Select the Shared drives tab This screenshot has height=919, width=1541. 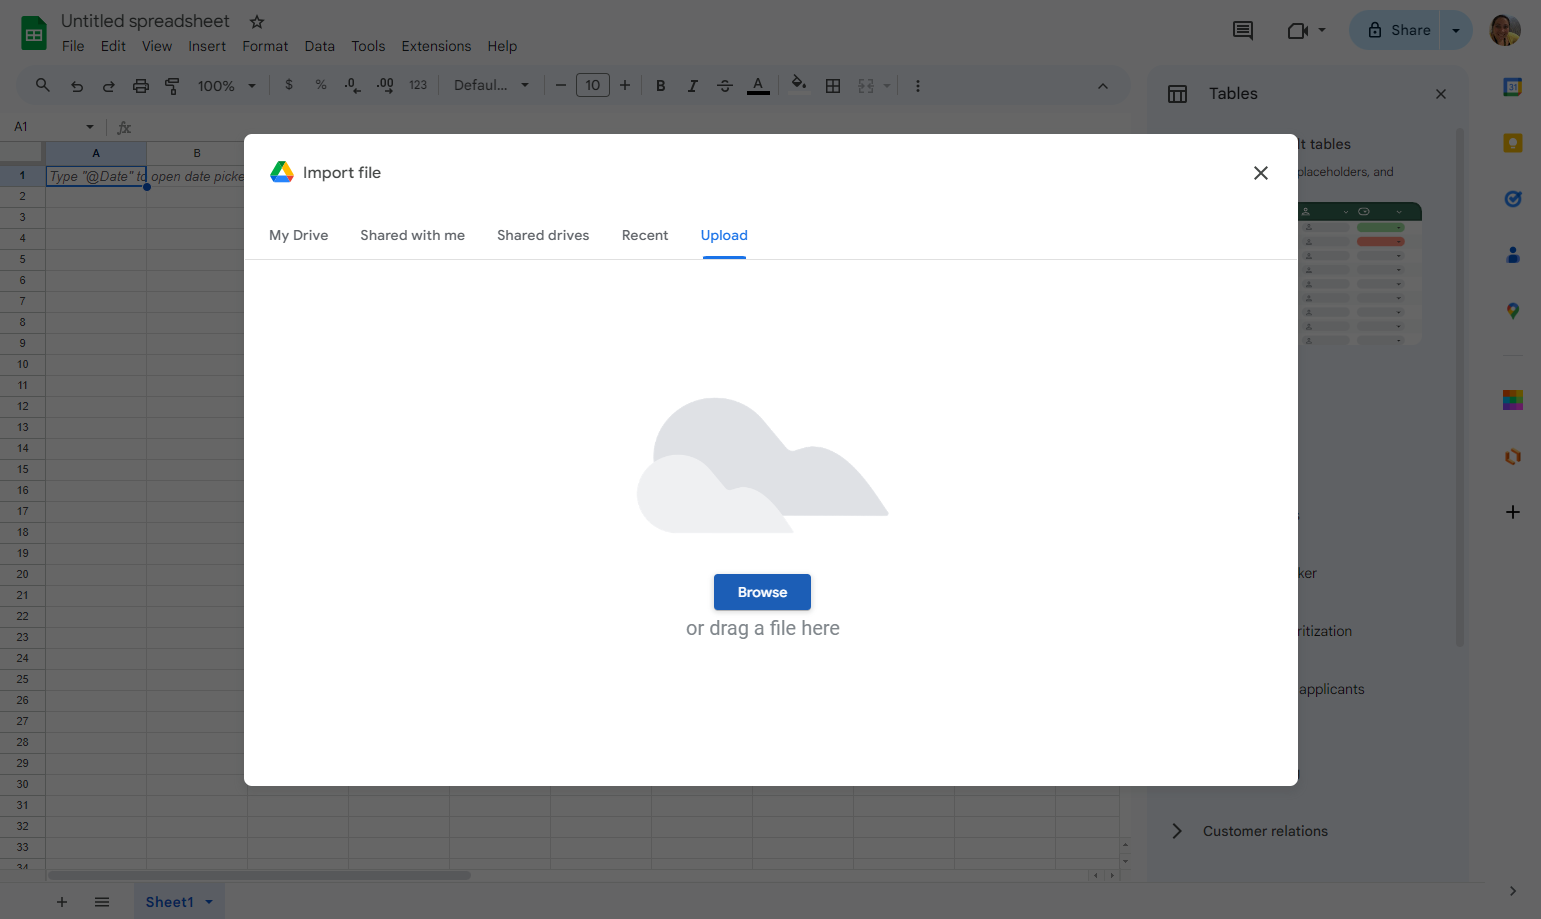pyautogui.click(x=543, y=235)
